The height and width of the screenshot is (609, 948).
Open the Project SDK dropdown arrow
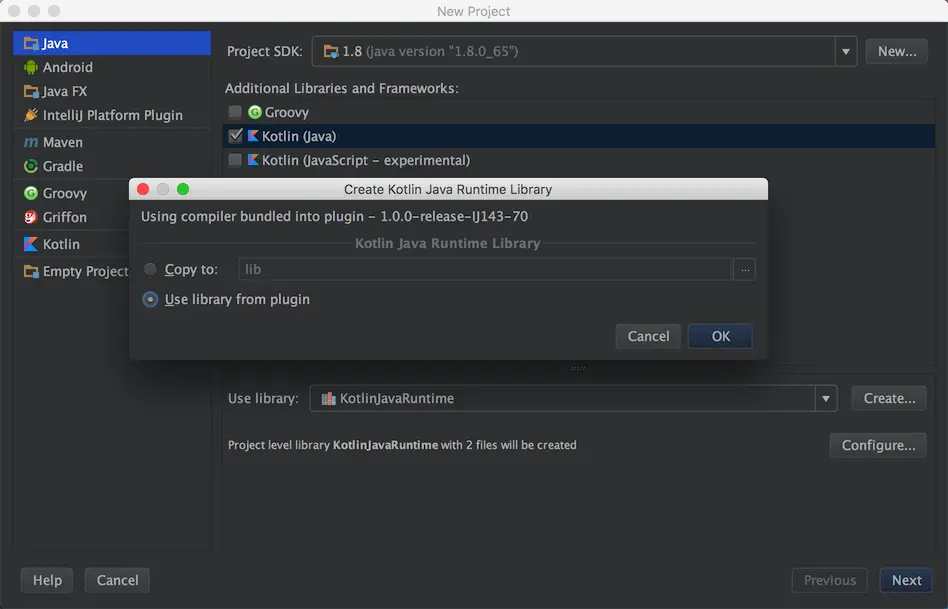[x=846, y=51]
